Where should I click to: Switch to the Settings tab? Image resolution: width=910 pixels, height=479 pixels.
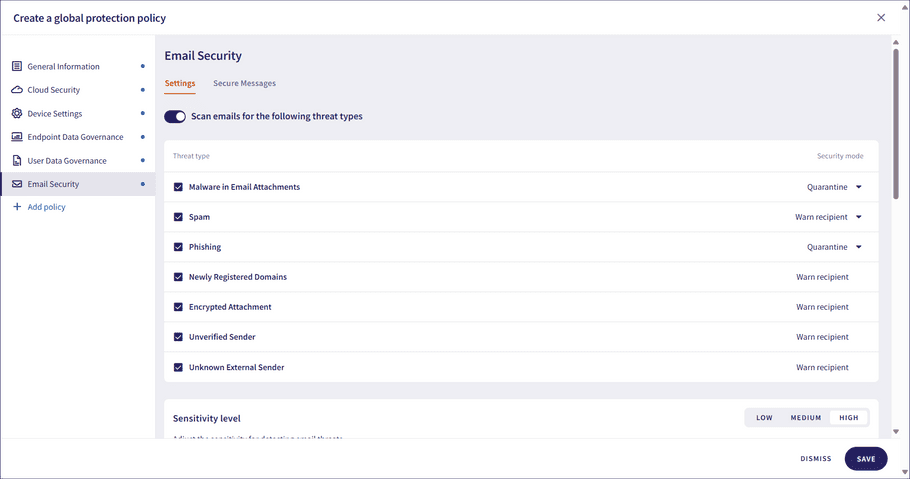(180, 84)
